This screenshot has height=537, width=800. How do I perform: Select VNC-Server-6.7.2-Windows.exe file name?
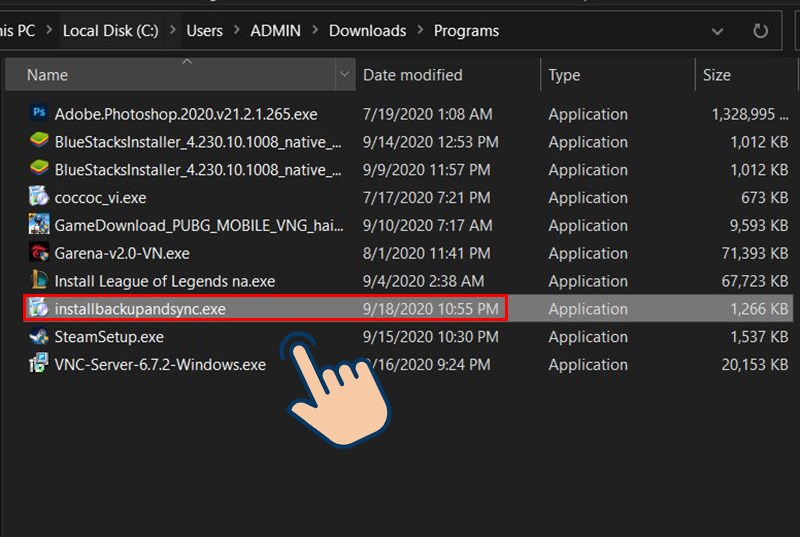pyautogui.click(x=160, y=365)
